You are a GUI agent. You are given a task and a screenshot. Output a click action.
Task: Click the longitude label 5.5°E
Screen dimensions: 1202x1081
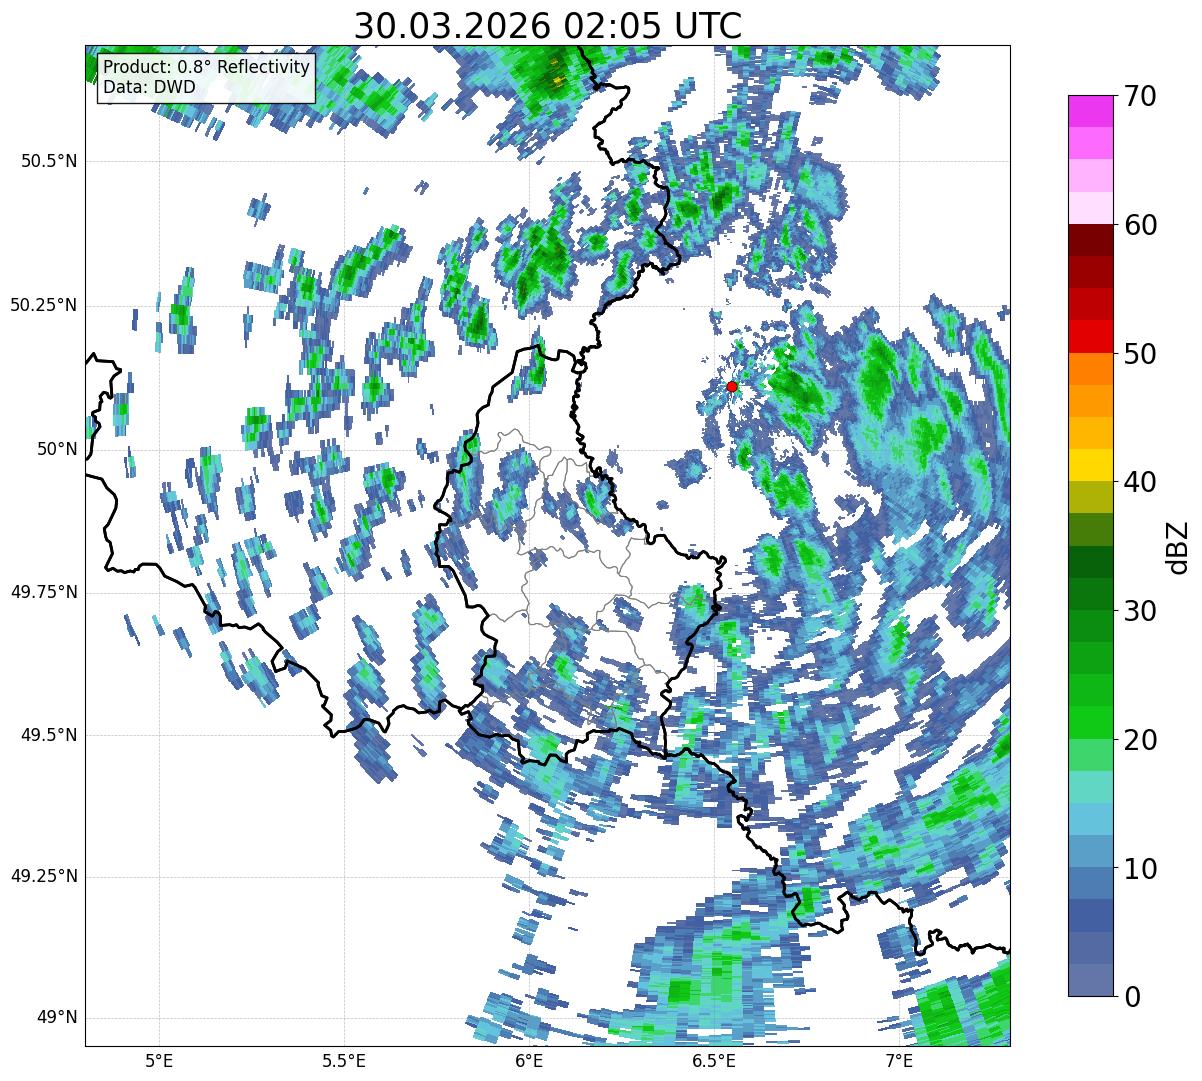[344, 1060]
